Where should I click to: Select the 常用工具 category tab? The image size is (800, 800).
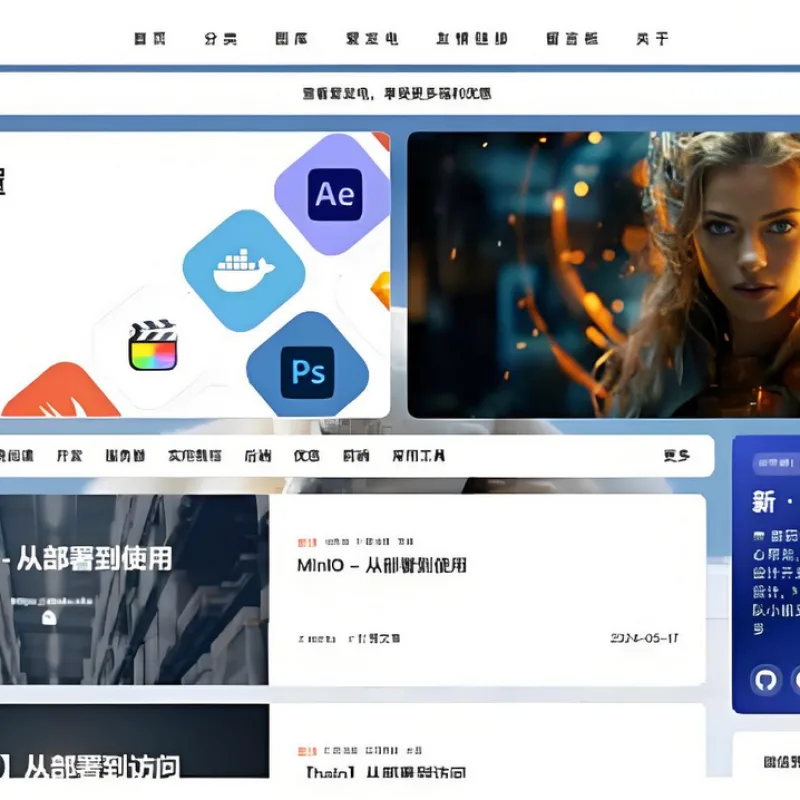tap(418, 456)
